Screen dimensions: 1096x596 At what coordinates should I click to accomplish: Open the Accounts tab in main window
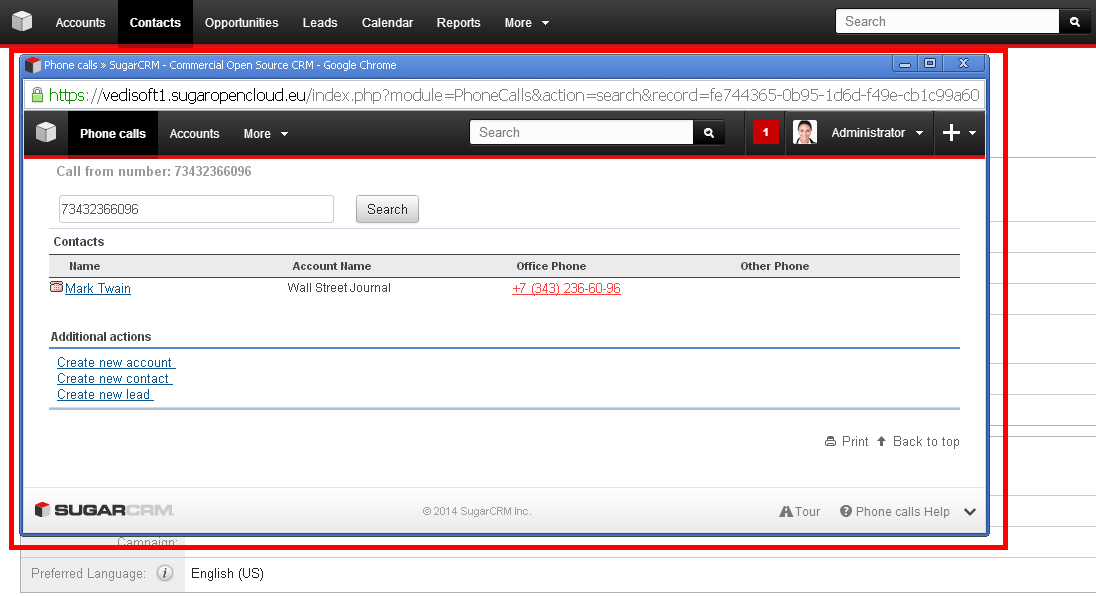pyautogui.click(x=80, y=22)
